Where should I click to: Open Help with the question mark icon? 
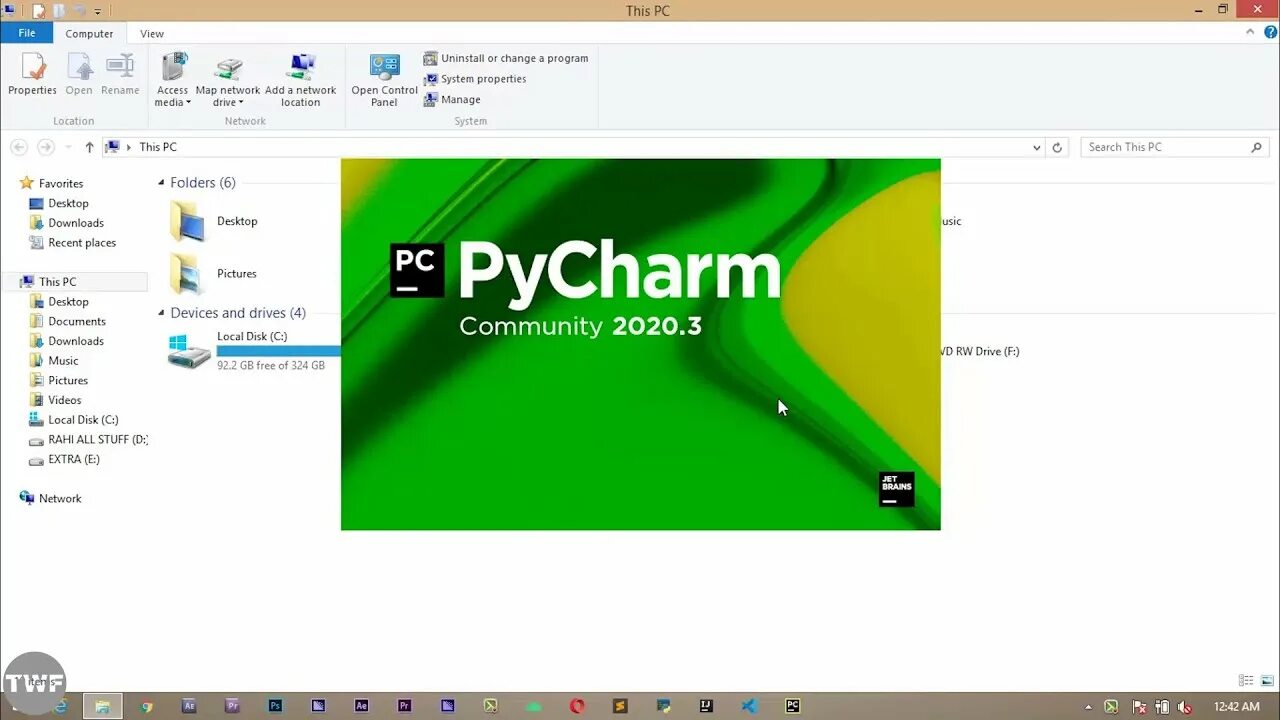[1270, 32]
